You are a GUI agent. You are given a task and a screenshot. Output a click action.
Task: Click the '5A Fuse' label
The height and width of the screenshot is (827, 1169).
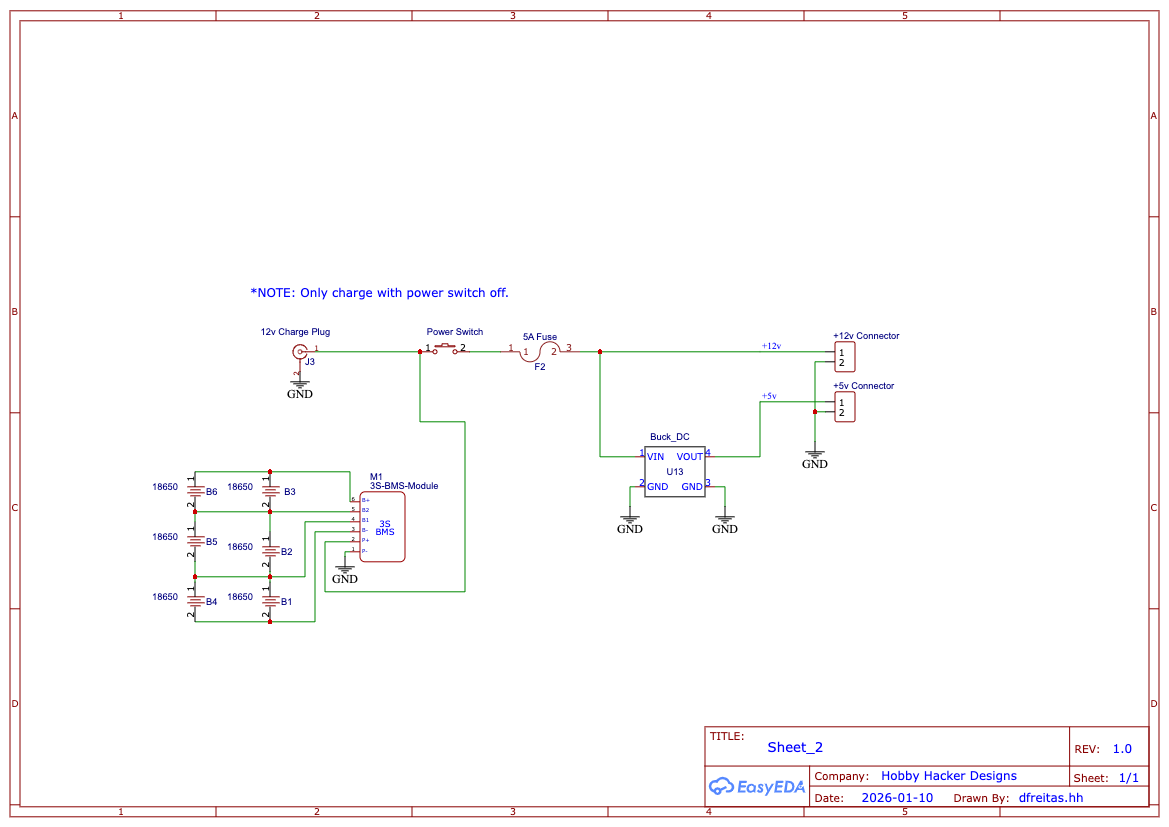[x=540, y=337]
